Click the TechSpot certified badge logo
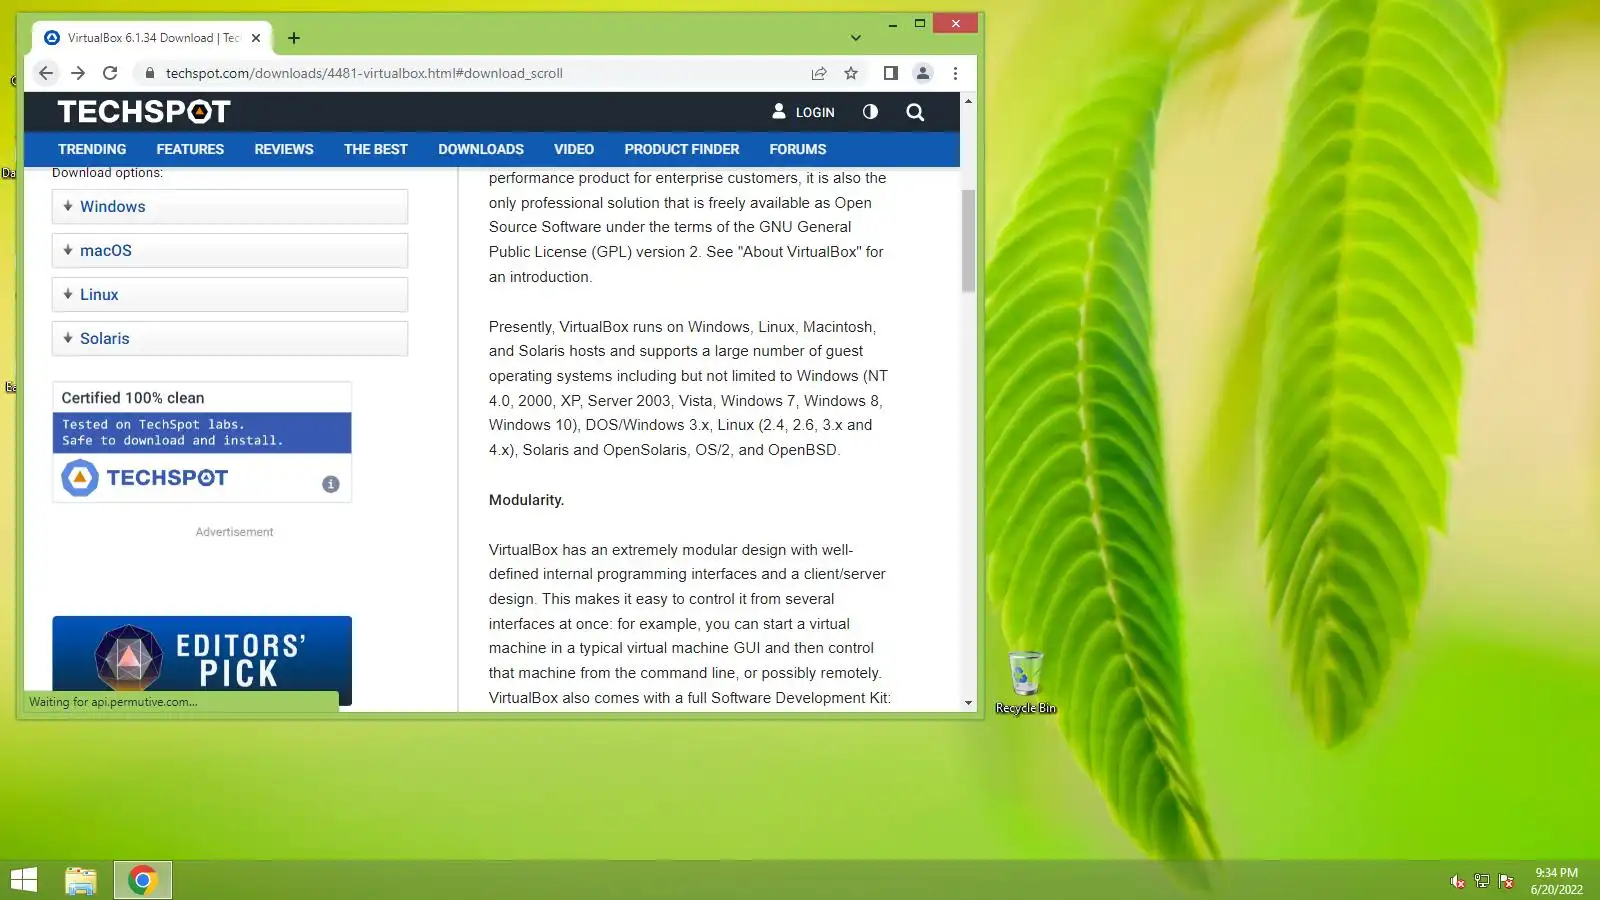The height and width of the screenshot is (900, 1600). click(x=145, y=478)
